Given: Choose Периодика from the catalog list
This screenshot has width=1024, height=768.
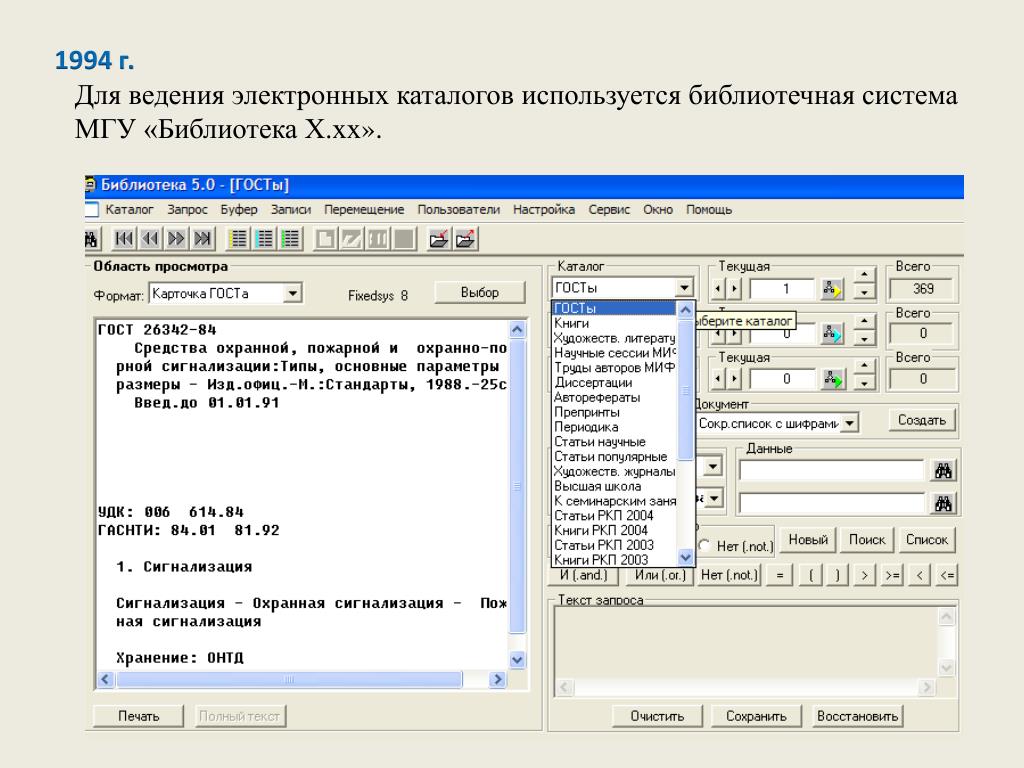Looking at the screenshot, I should coord(614,427).
